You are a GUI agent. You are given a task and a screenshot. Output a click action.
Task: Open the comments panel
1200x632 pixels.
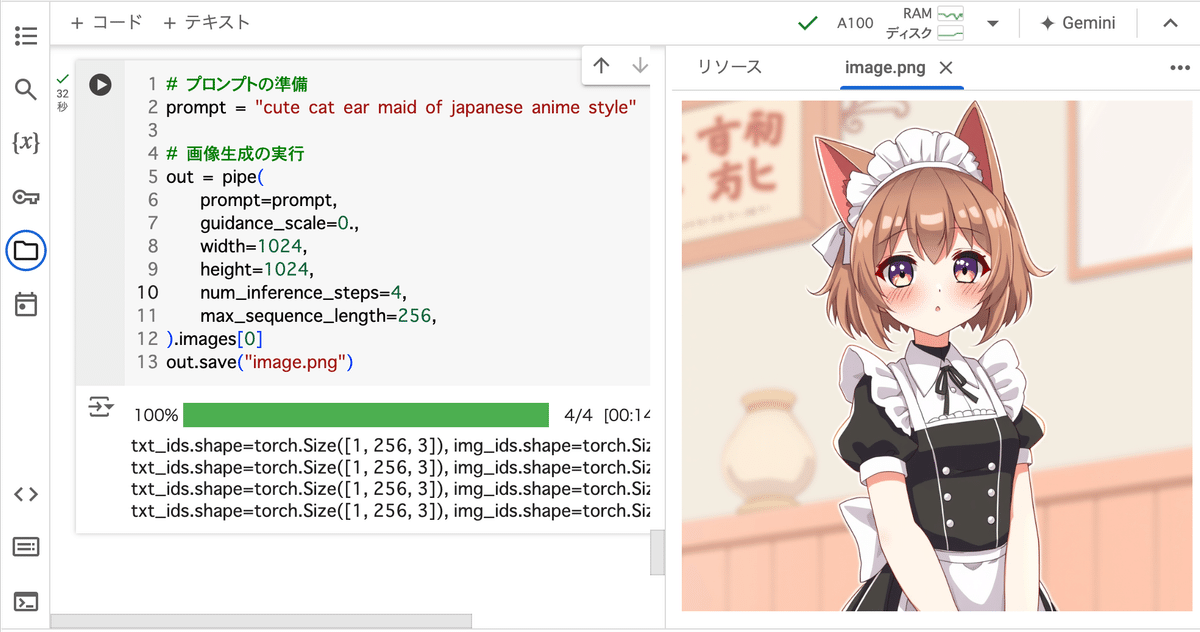[x=26, y=547]
